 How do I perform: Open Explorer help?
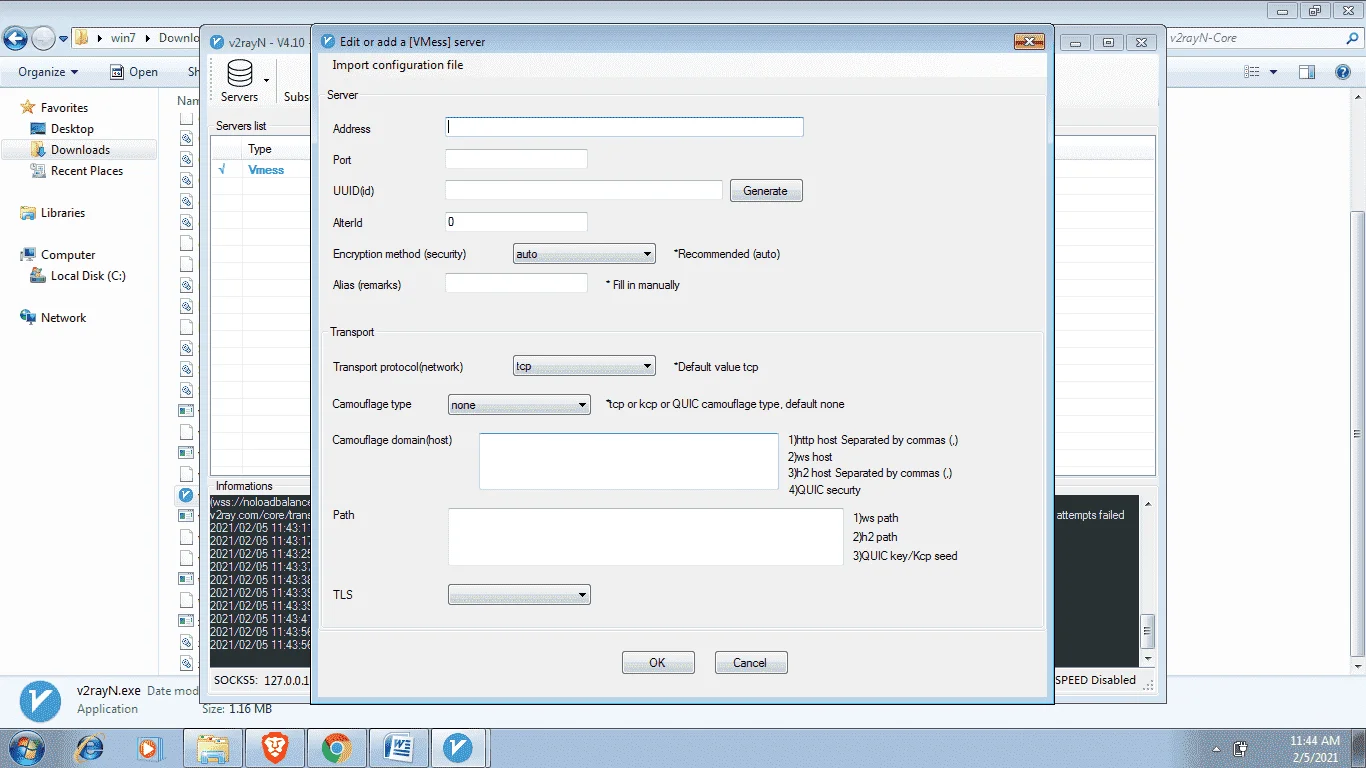coord(1343,72)
